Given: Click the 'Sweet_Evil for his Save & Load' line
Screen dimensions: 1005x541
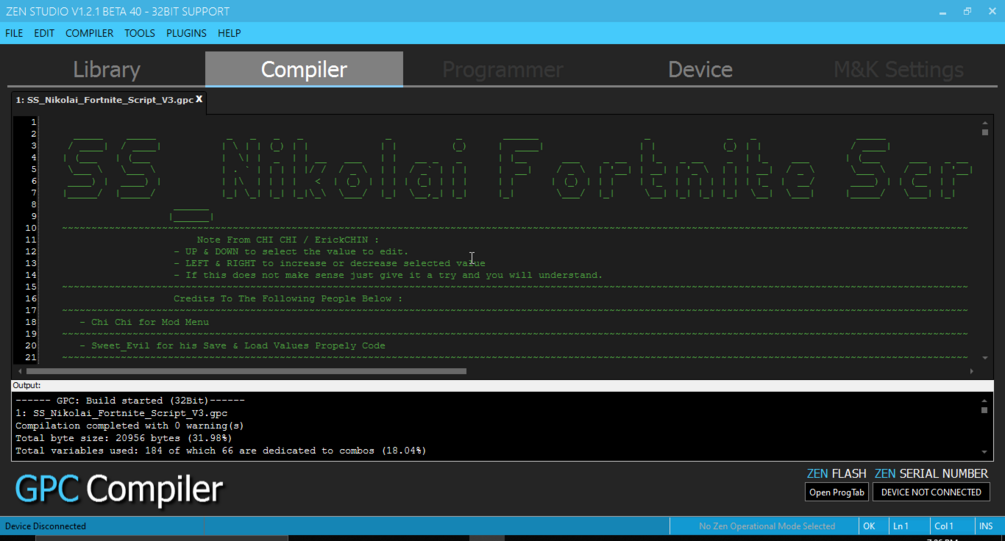Looking at the screenshot, I should tap(233, 346).
